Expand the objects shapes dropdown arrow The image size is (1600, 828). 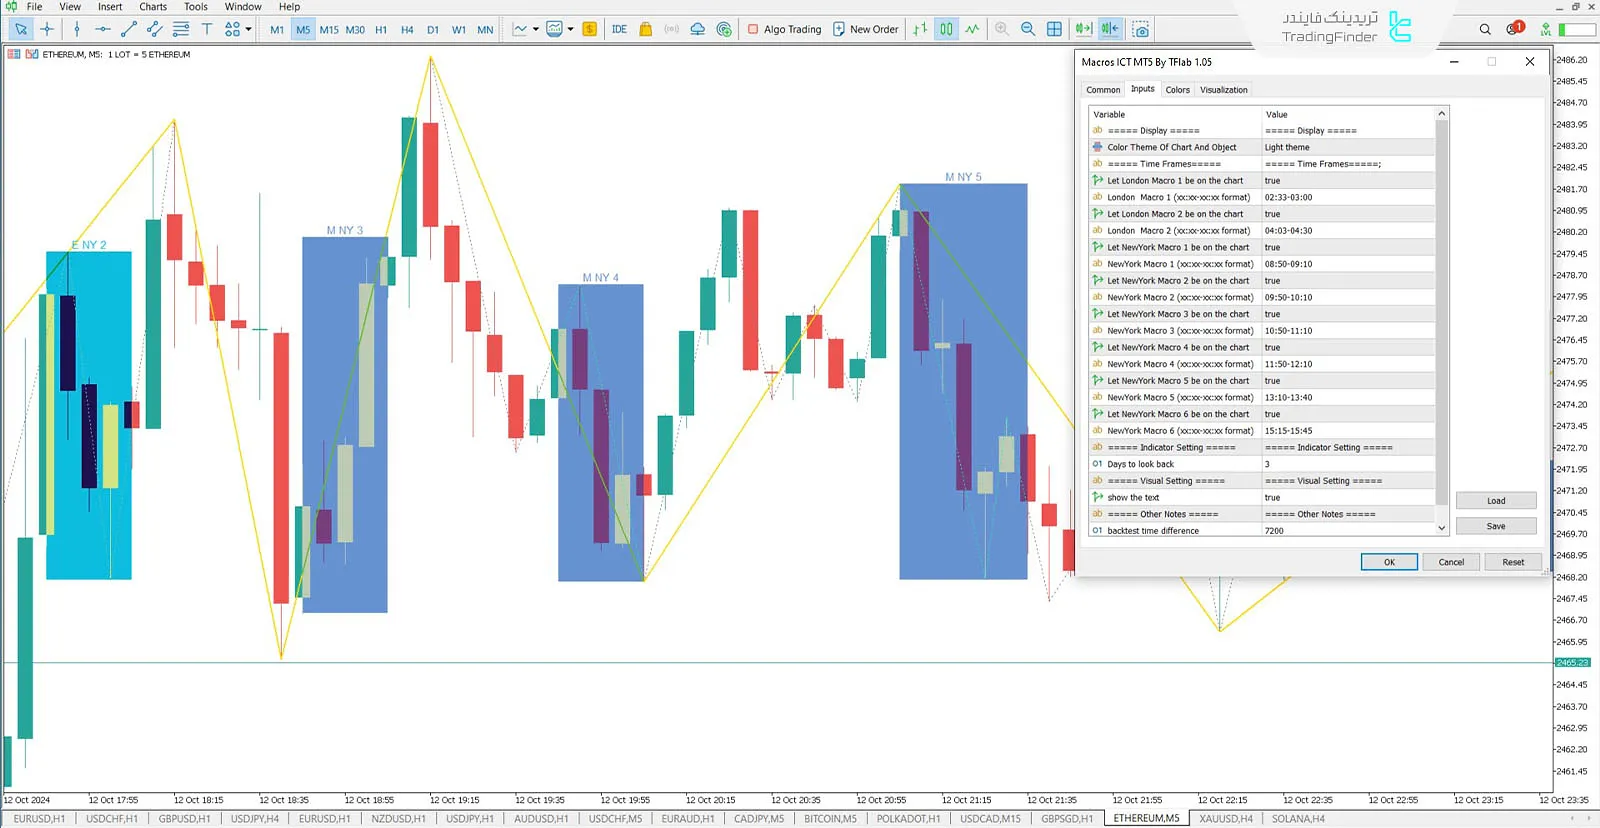(248, 29)
